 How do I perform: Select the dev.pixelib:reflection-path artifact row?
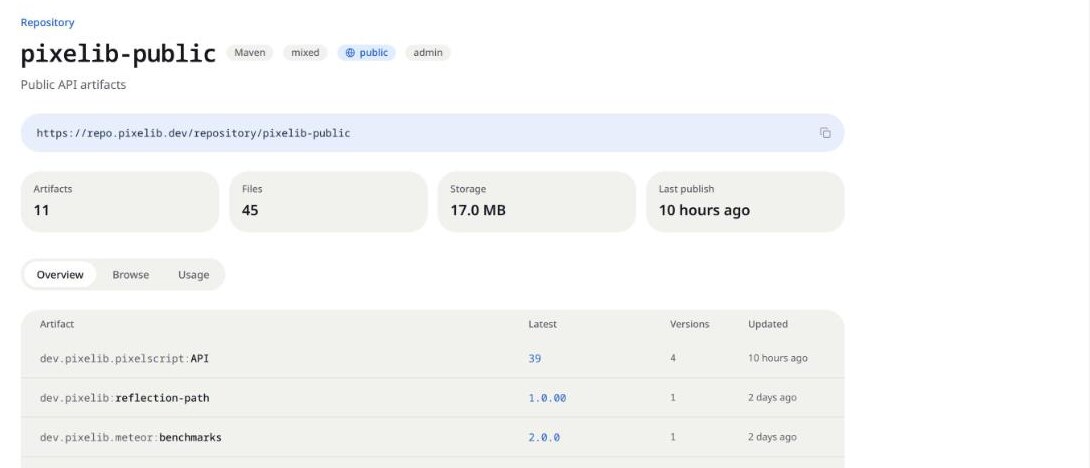point(432,398)
